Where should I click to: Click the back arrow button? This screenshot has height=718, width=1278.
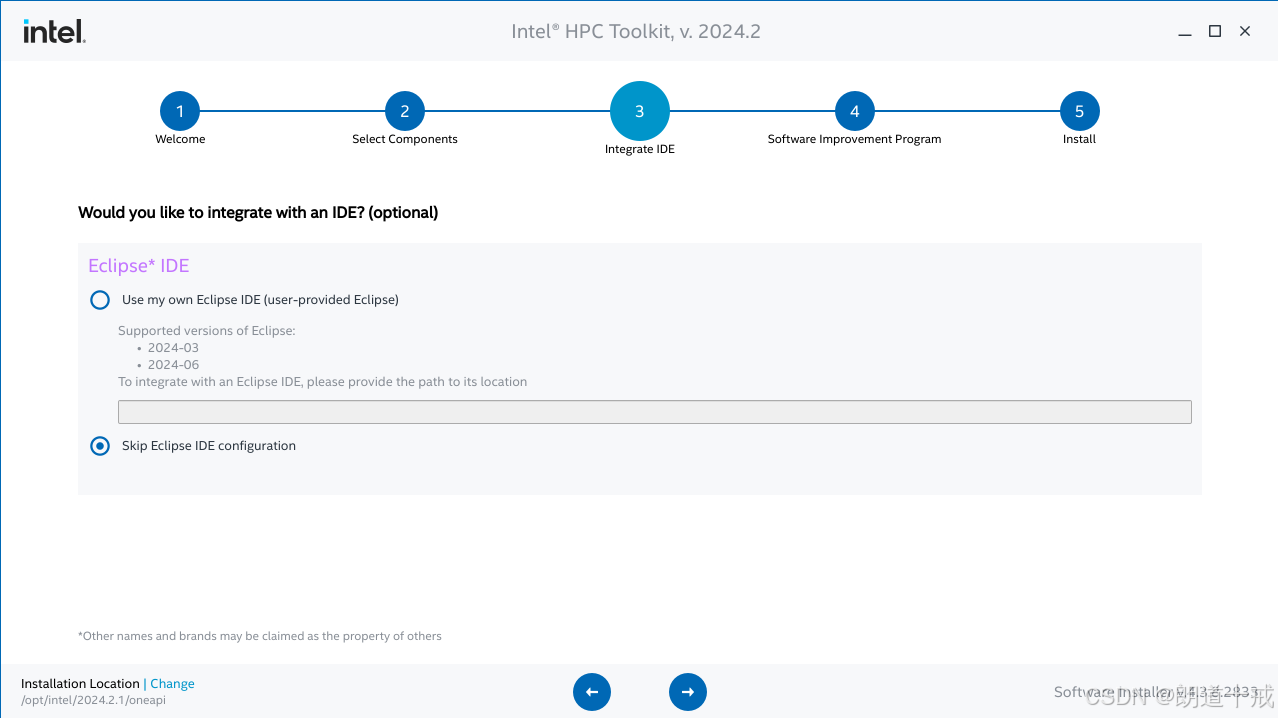coord(592,692)
